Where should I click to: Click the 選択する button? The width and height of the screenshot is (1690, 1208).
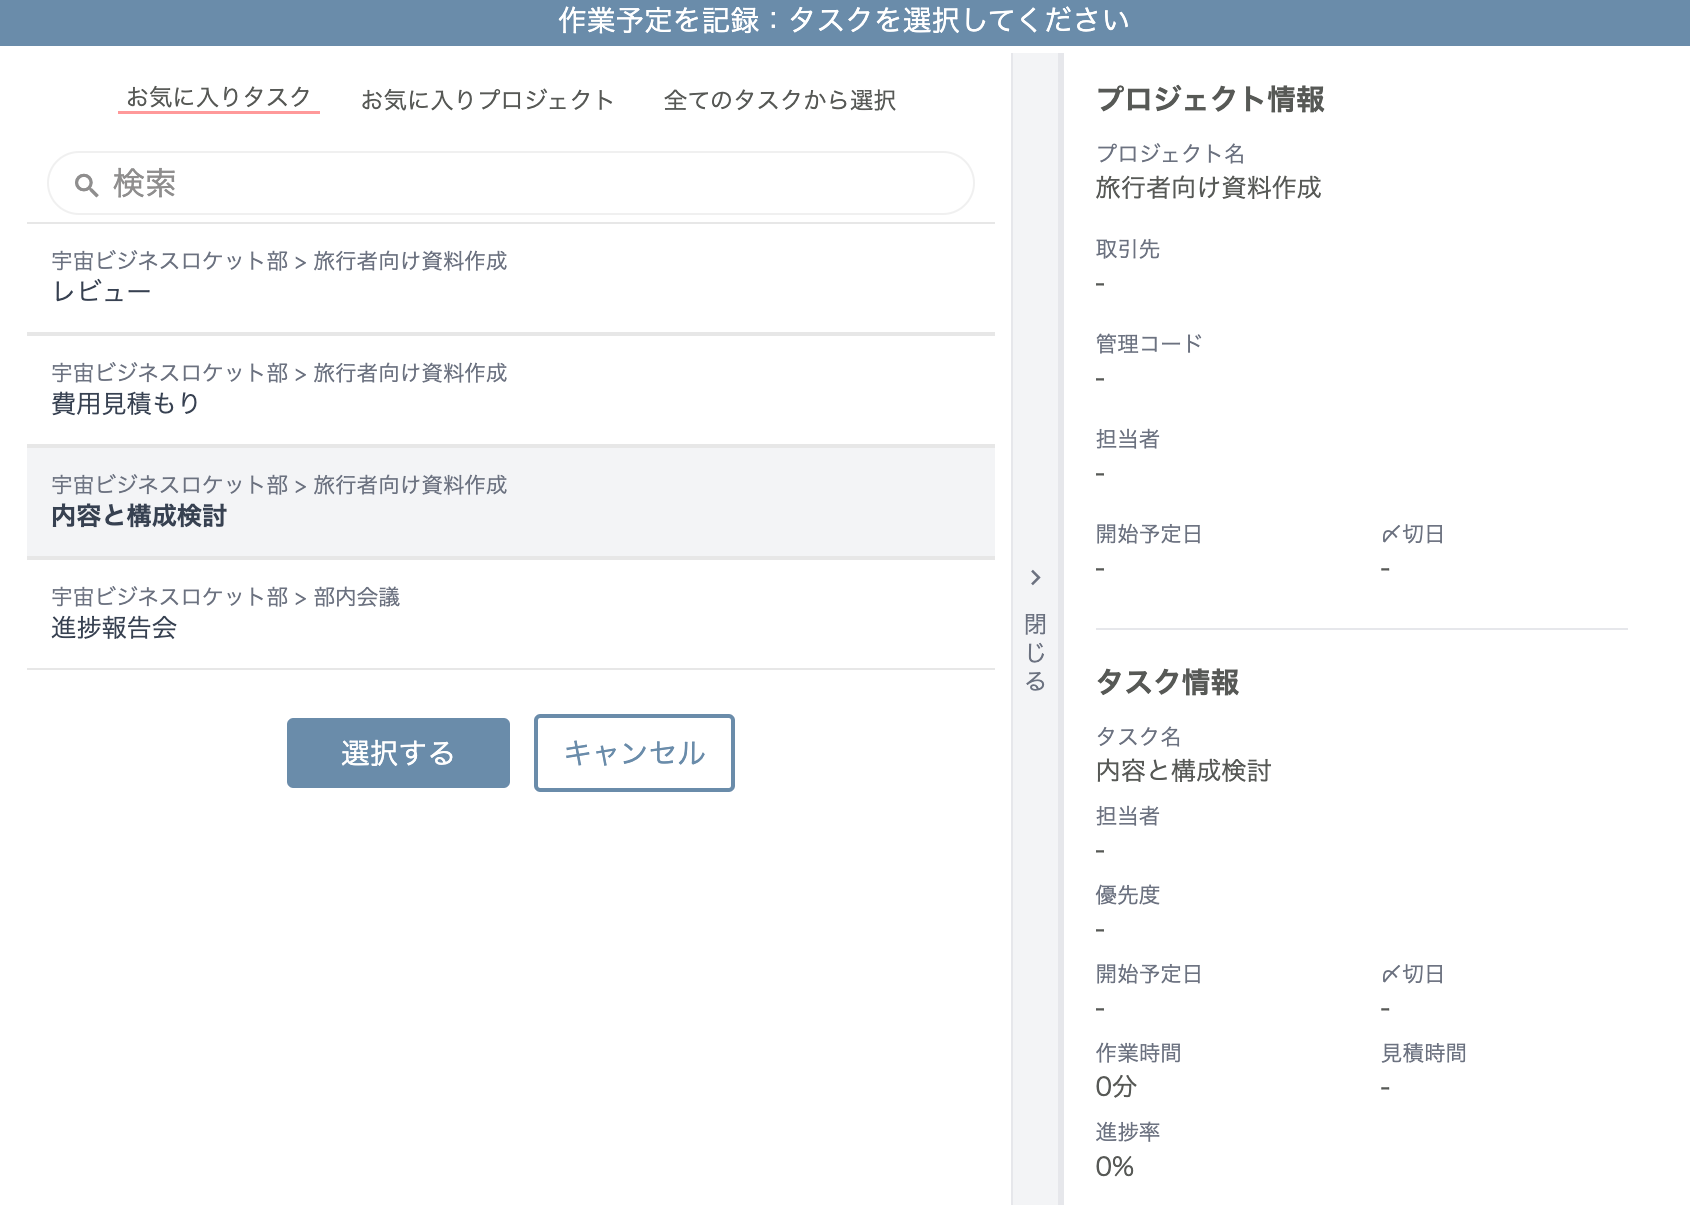pos(397,753)
